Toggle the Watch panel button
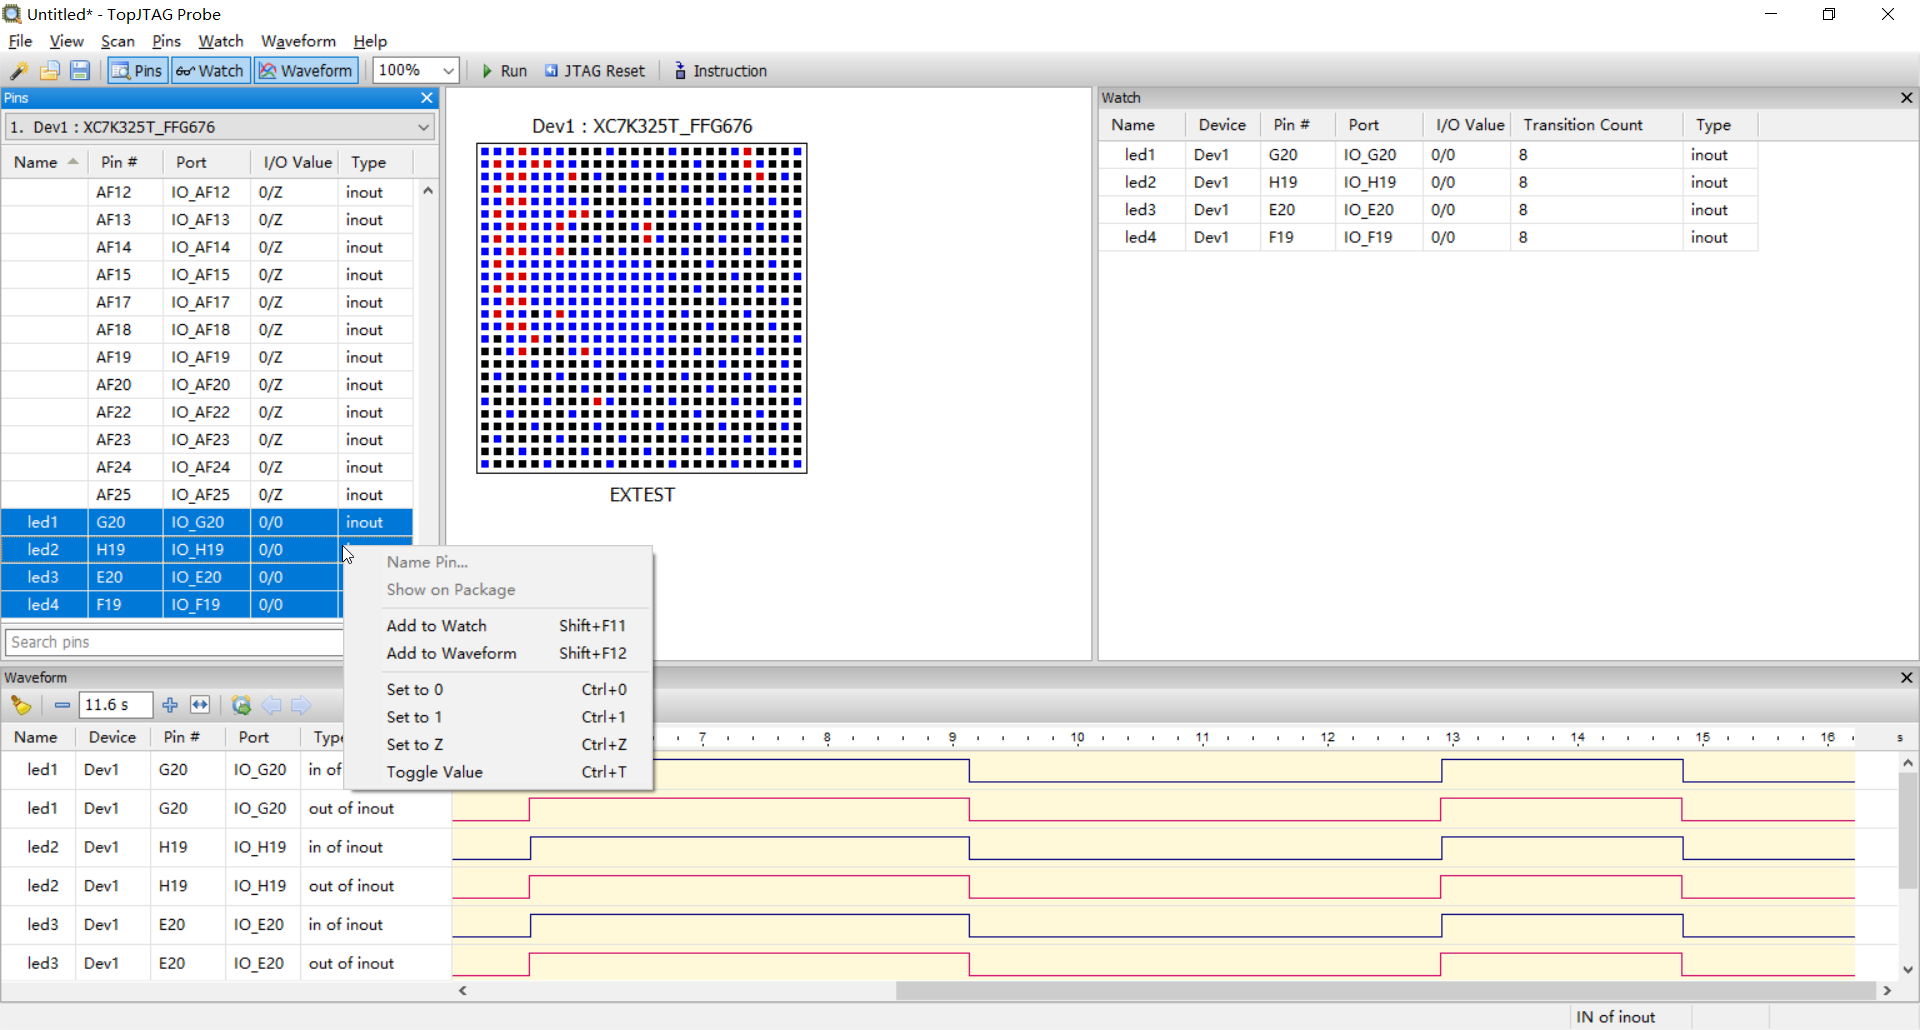 (x=210, y=71)
